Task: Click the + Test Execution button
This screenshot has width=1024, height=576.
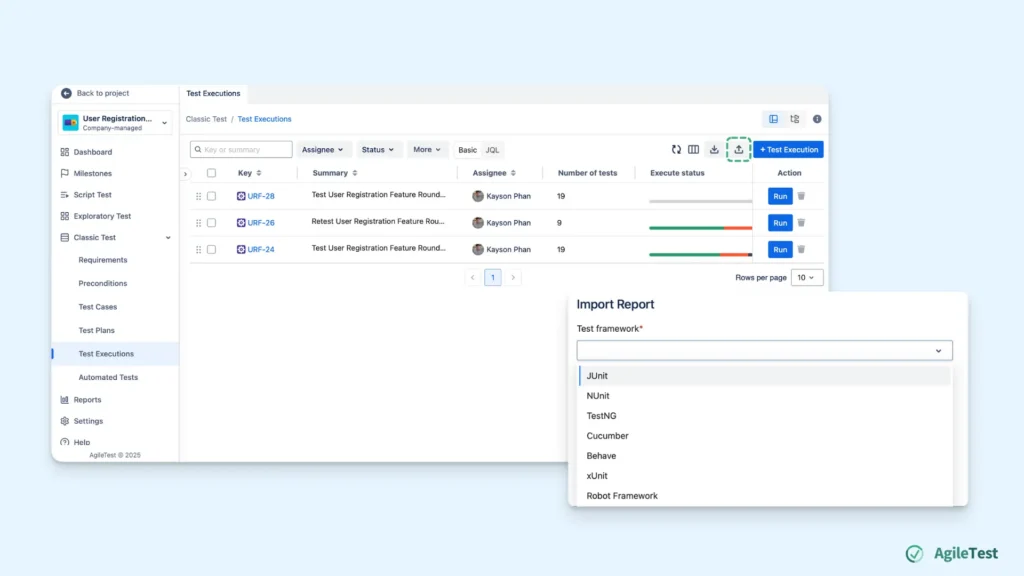Action: pos(788,150)
